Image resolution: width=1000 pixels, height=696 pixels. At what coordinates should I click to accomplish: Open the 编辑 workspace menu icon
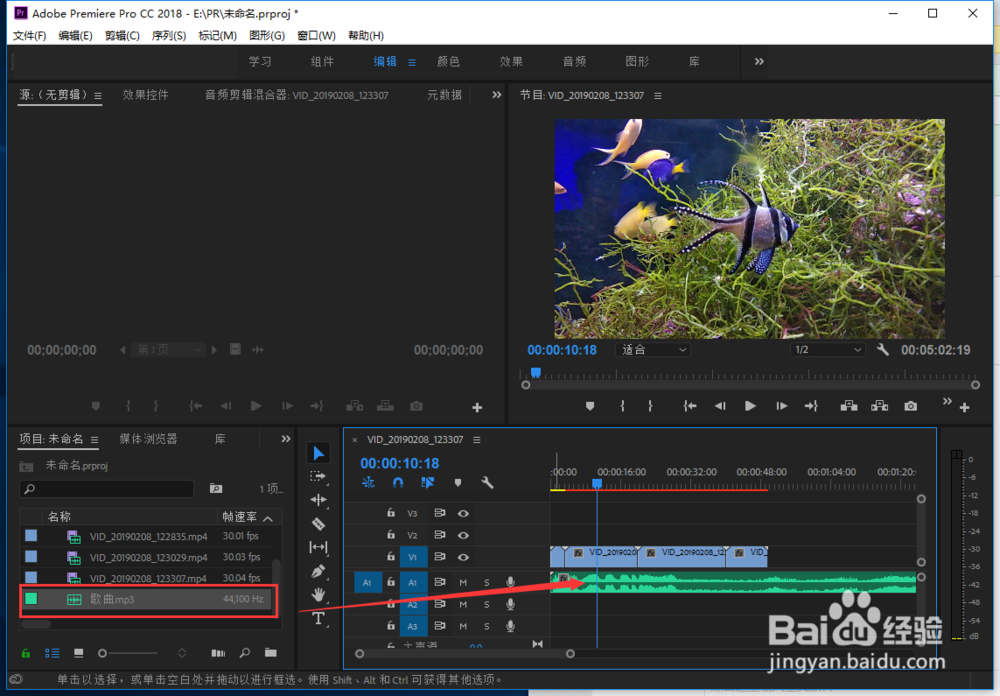click(x=412, y=62)
